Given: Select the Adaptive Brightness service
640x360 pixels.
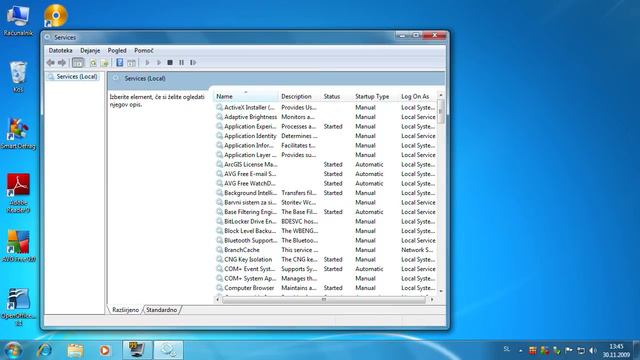Looking at the screenshot, I should tap(325, 117).
